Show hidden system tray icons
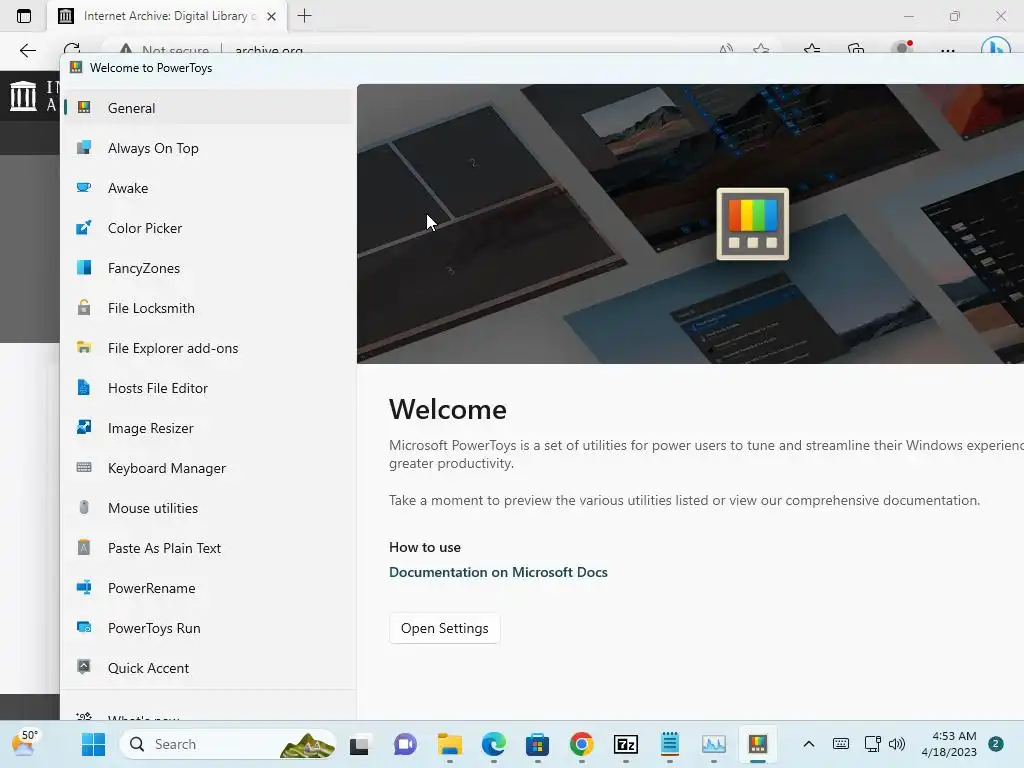Image resolution: width=1024 pixels, height=768 pixels. [x=808, y=744]
